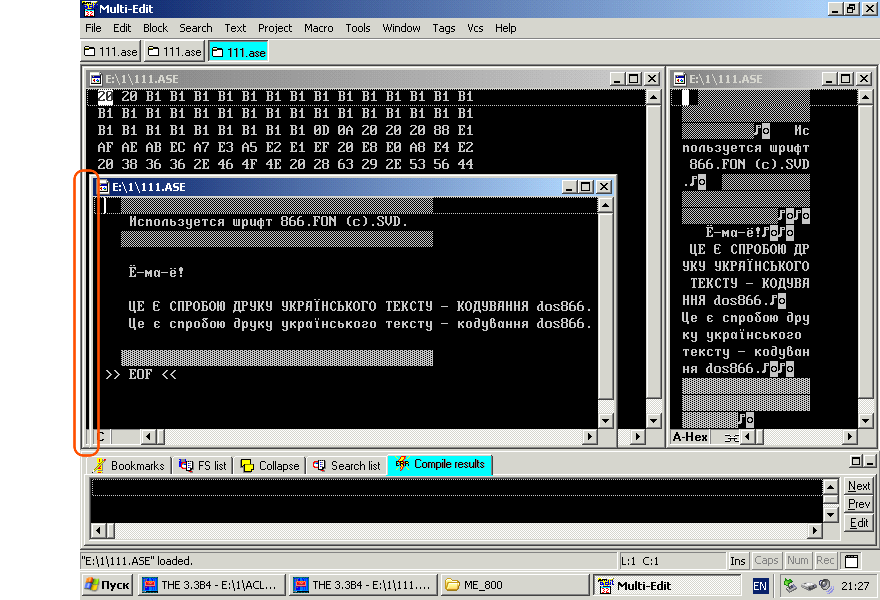The width and height of the screenshot is (880, 600).
Task: Click left arrow of front window horizontal scrollbar
Action: click(x=148, y=436)
